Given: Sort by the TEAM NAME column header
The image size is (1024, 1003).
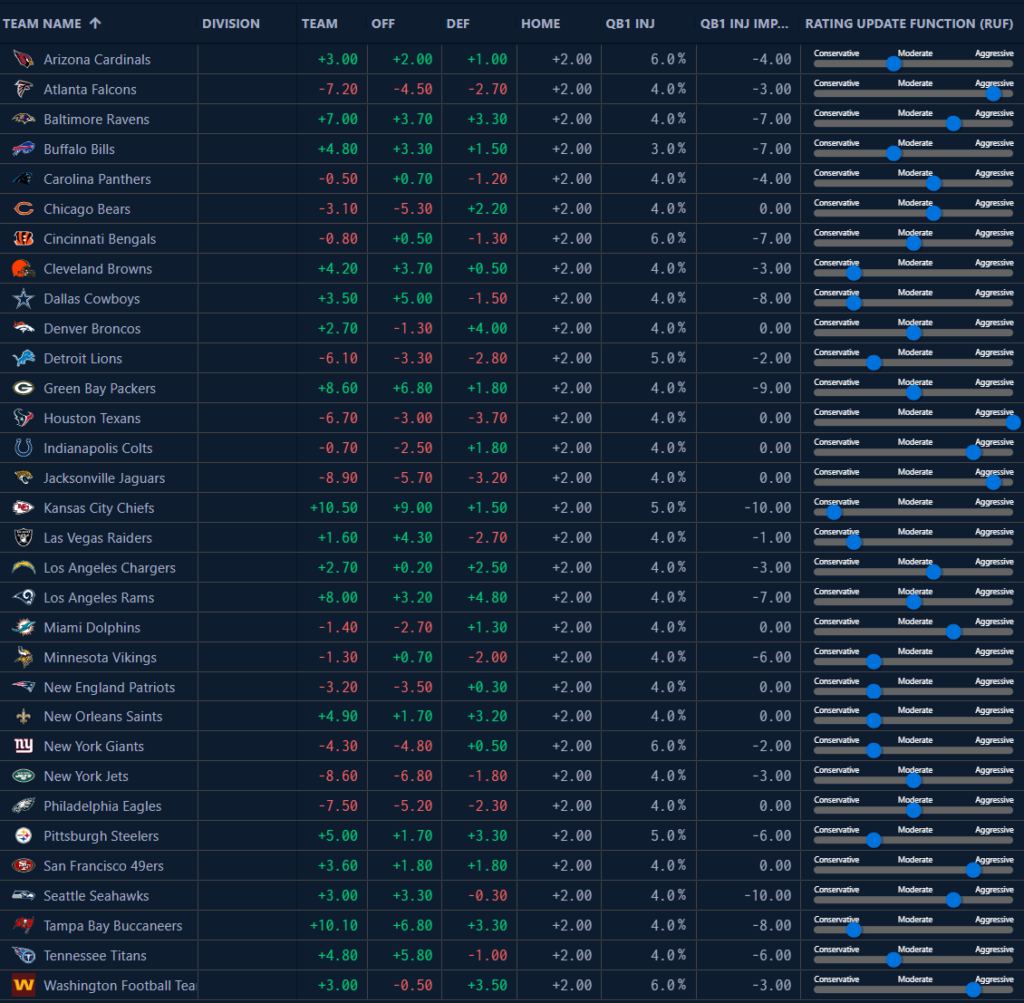Looking at the screenshot, I should click(x=42, y=24).
